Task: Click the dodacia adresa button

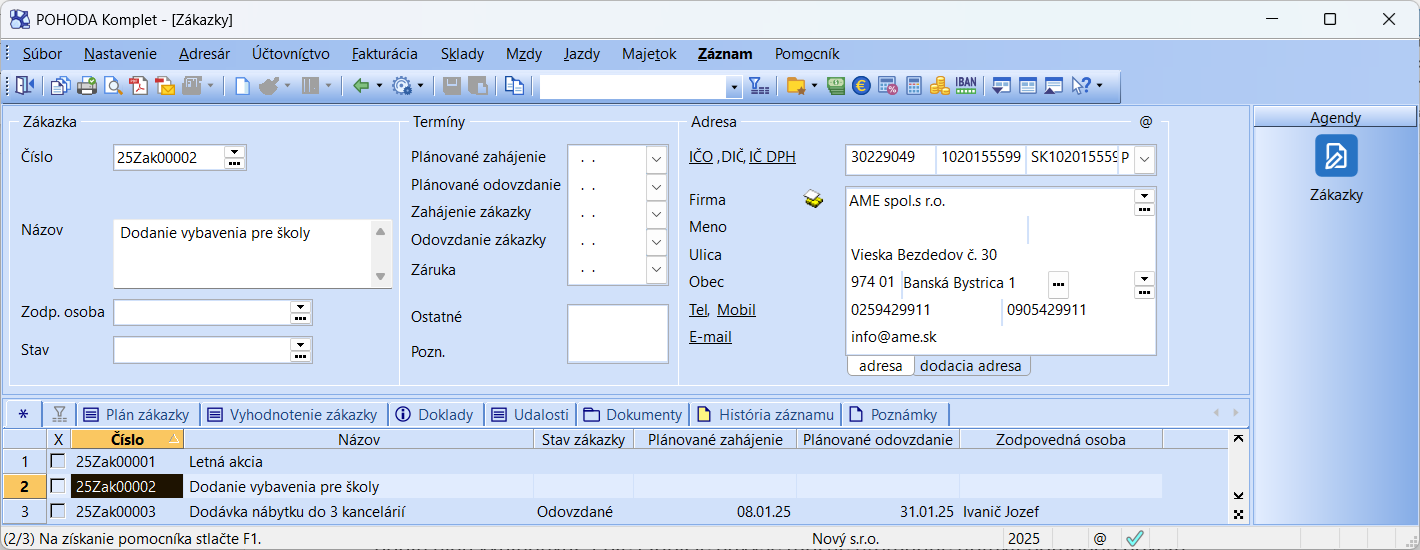Action: click(x=970, y=366)
